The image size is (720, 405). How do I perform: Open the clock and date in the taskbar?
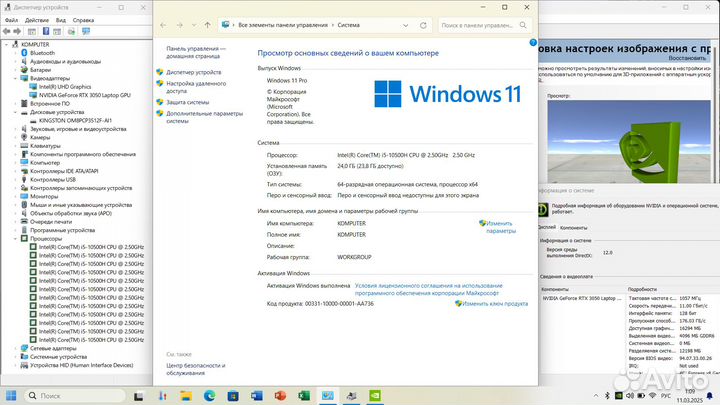(x=690, y=396)
